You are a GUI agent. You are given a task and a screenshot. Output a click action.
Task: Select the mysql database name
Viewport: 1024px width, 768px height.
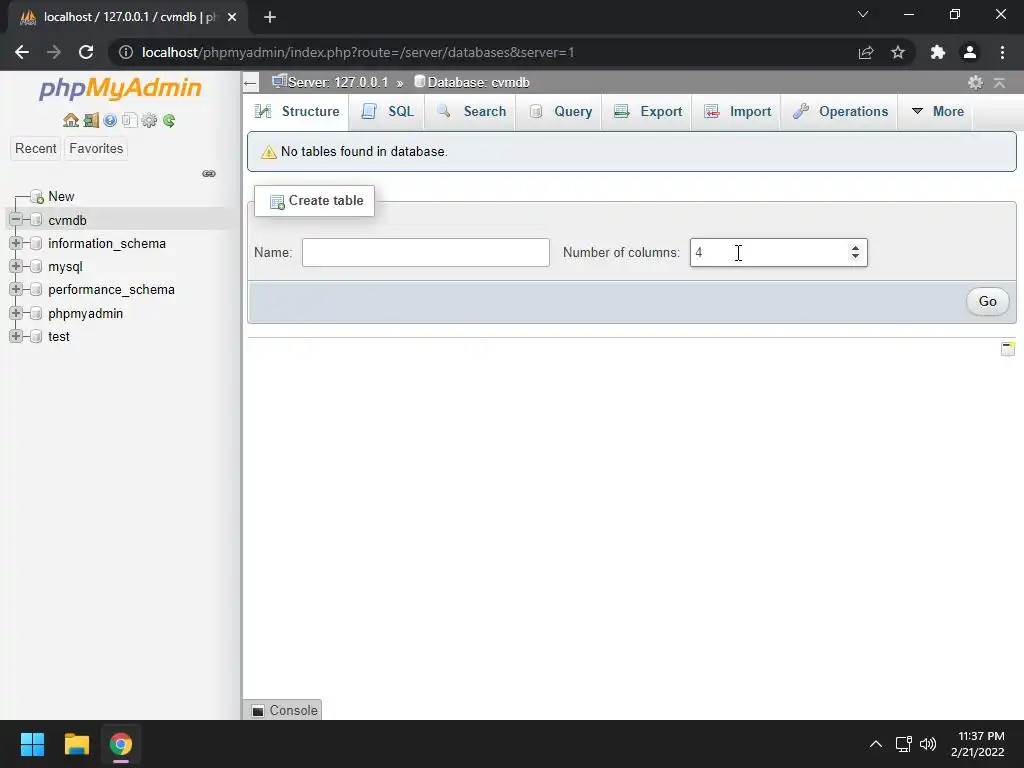tap(65, 266)
